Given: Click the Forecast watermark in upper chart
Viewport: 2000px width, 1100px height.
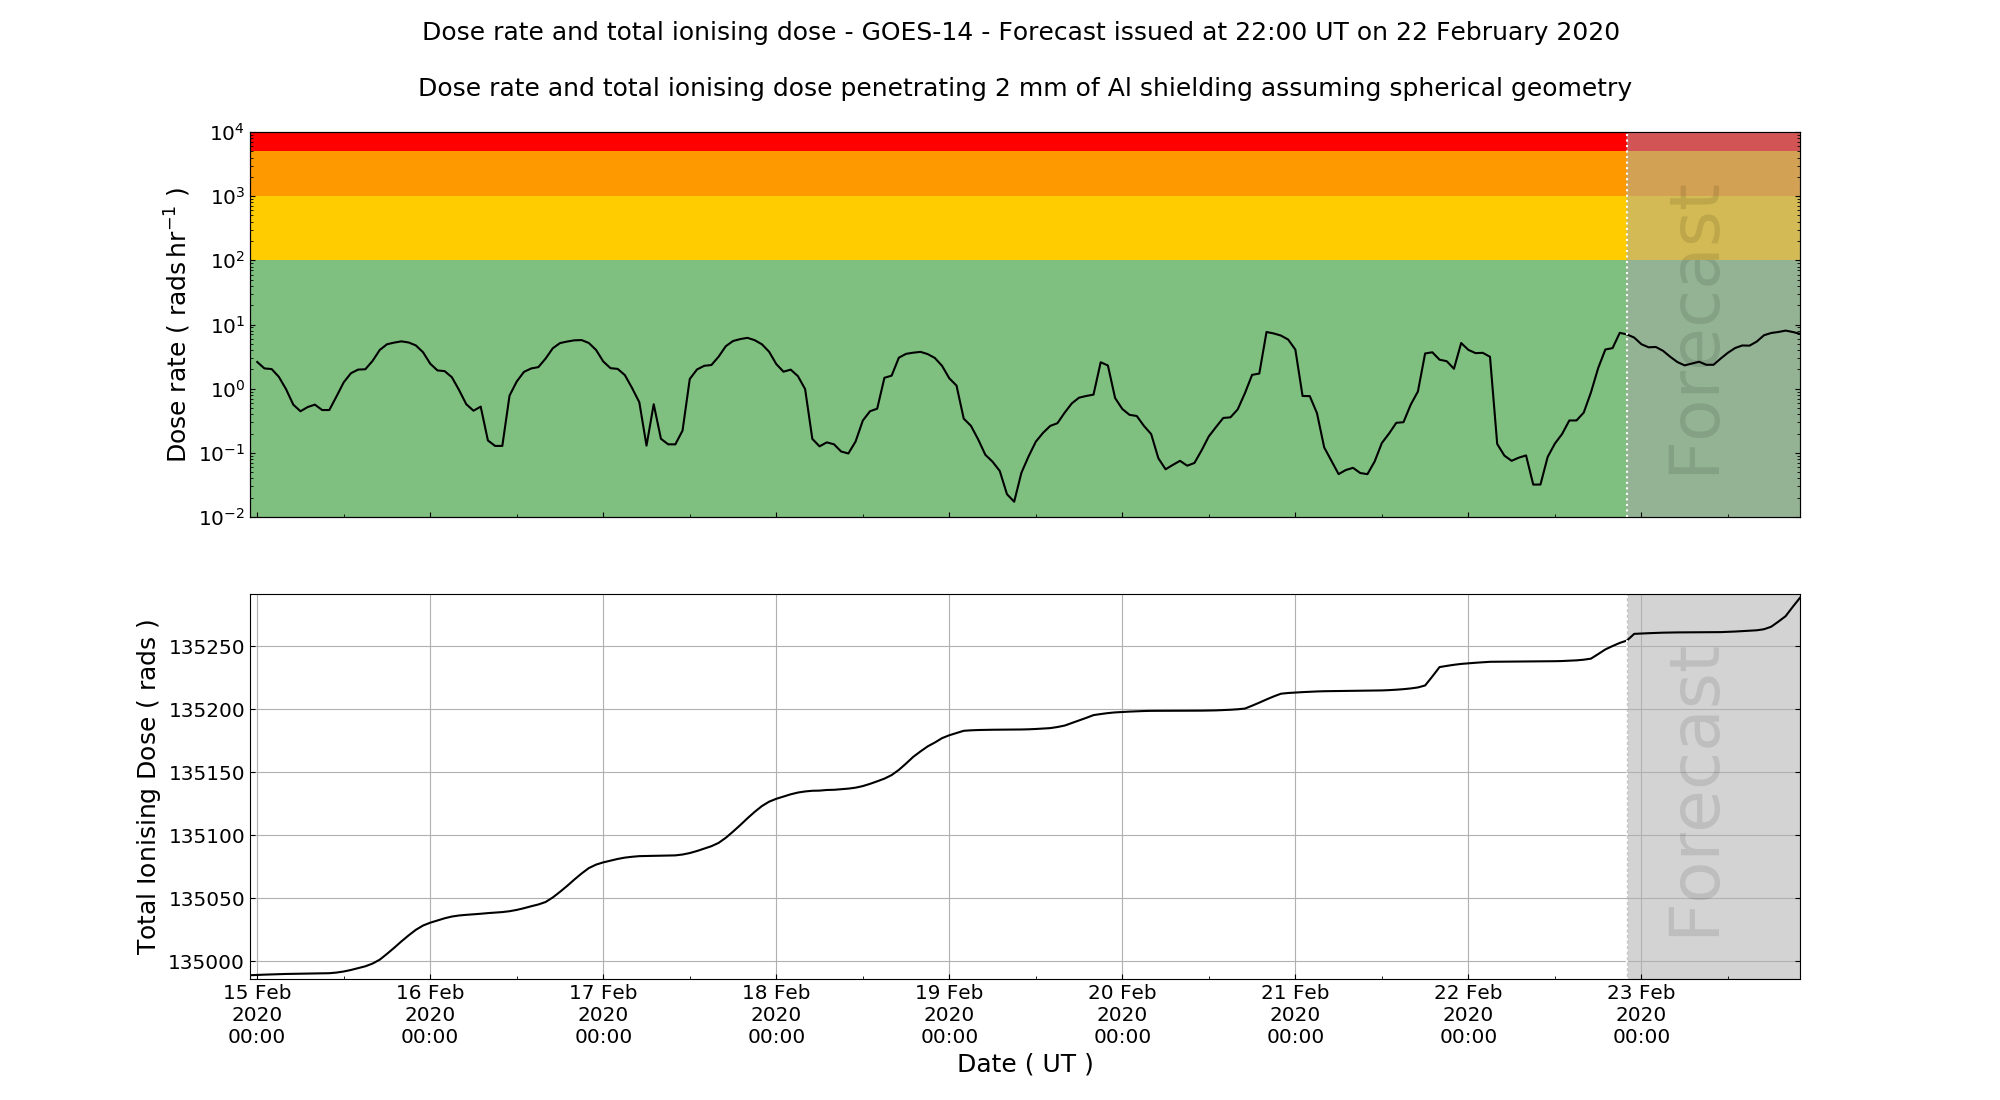Looking at the screenshot, I should [1695, 330].
